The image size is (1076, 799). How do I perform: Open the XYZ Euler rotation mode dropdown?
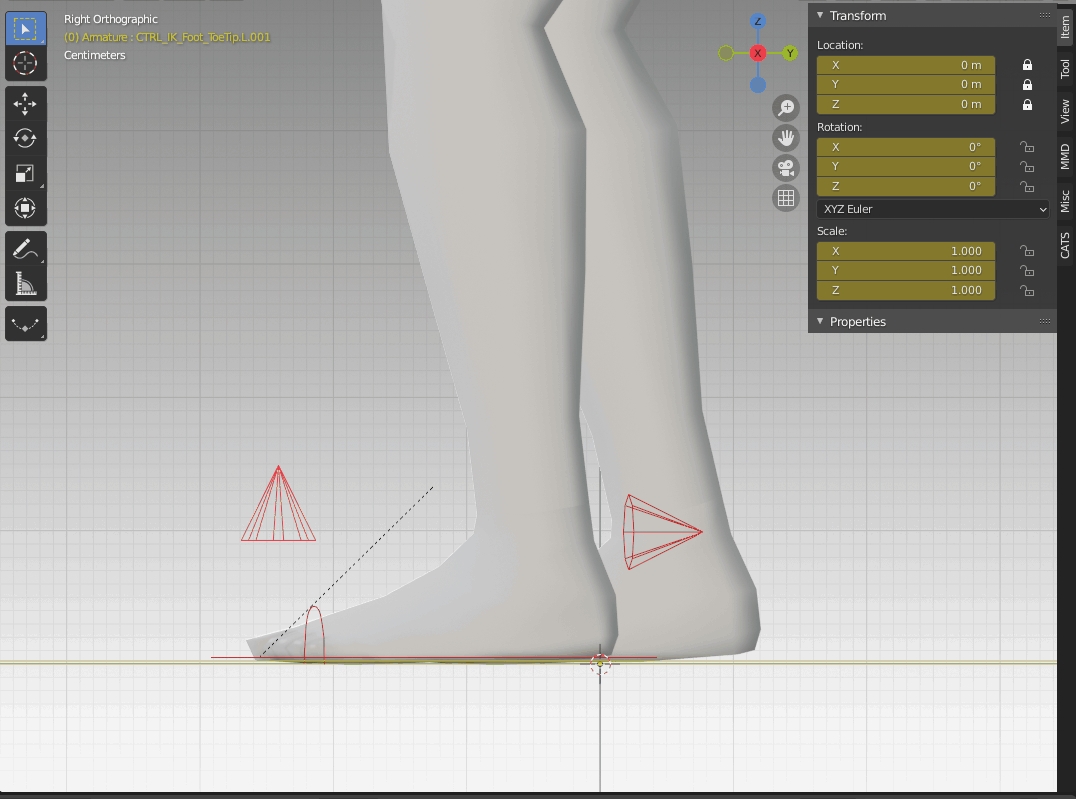932,209
